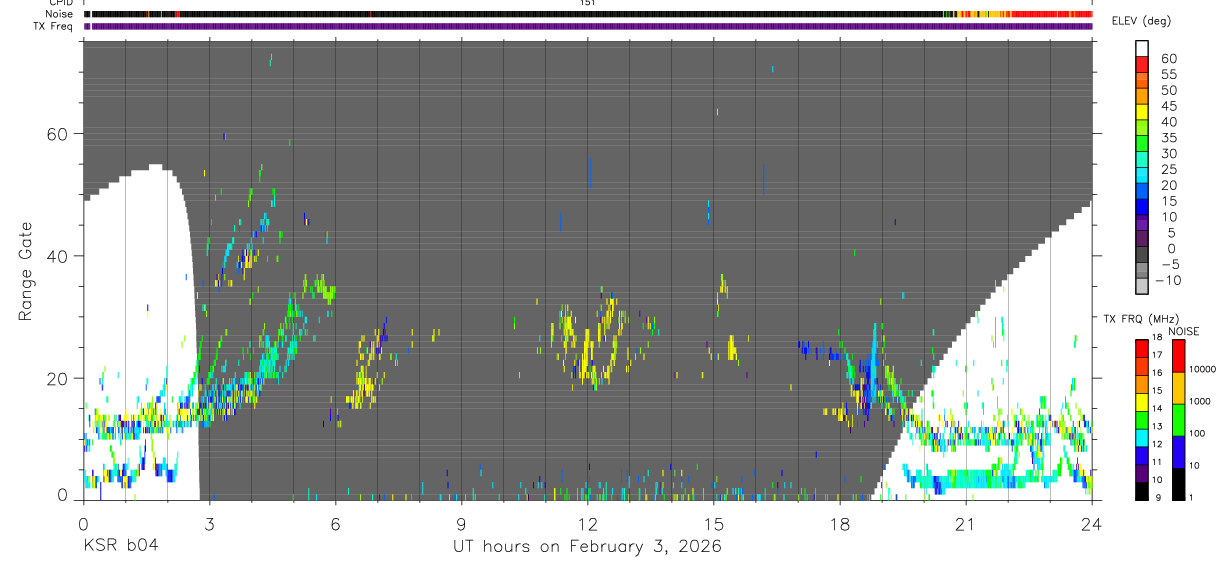
Task: Click the black block of the NOISE color bar
Action: pos(1179,484)
